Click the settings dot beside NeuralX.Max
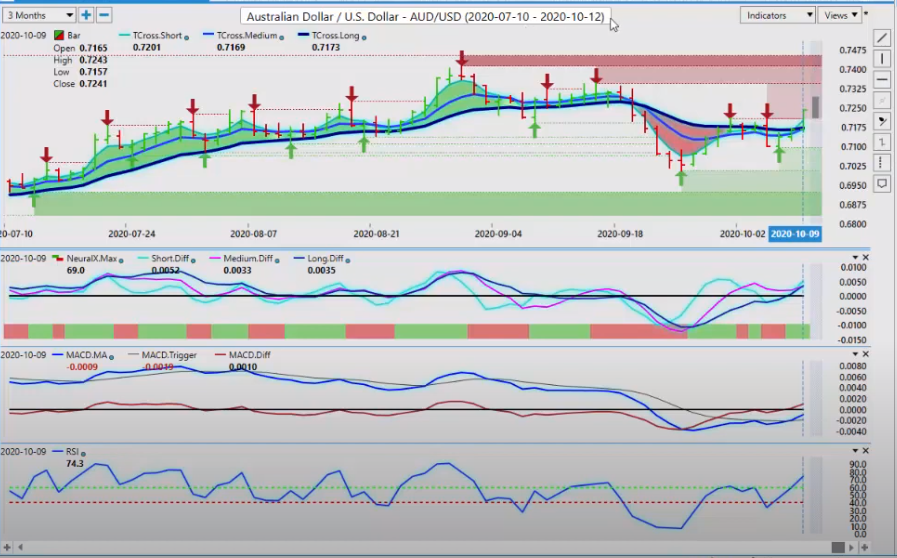Viewport: 897px width, 558px height. tap(121, 260)
